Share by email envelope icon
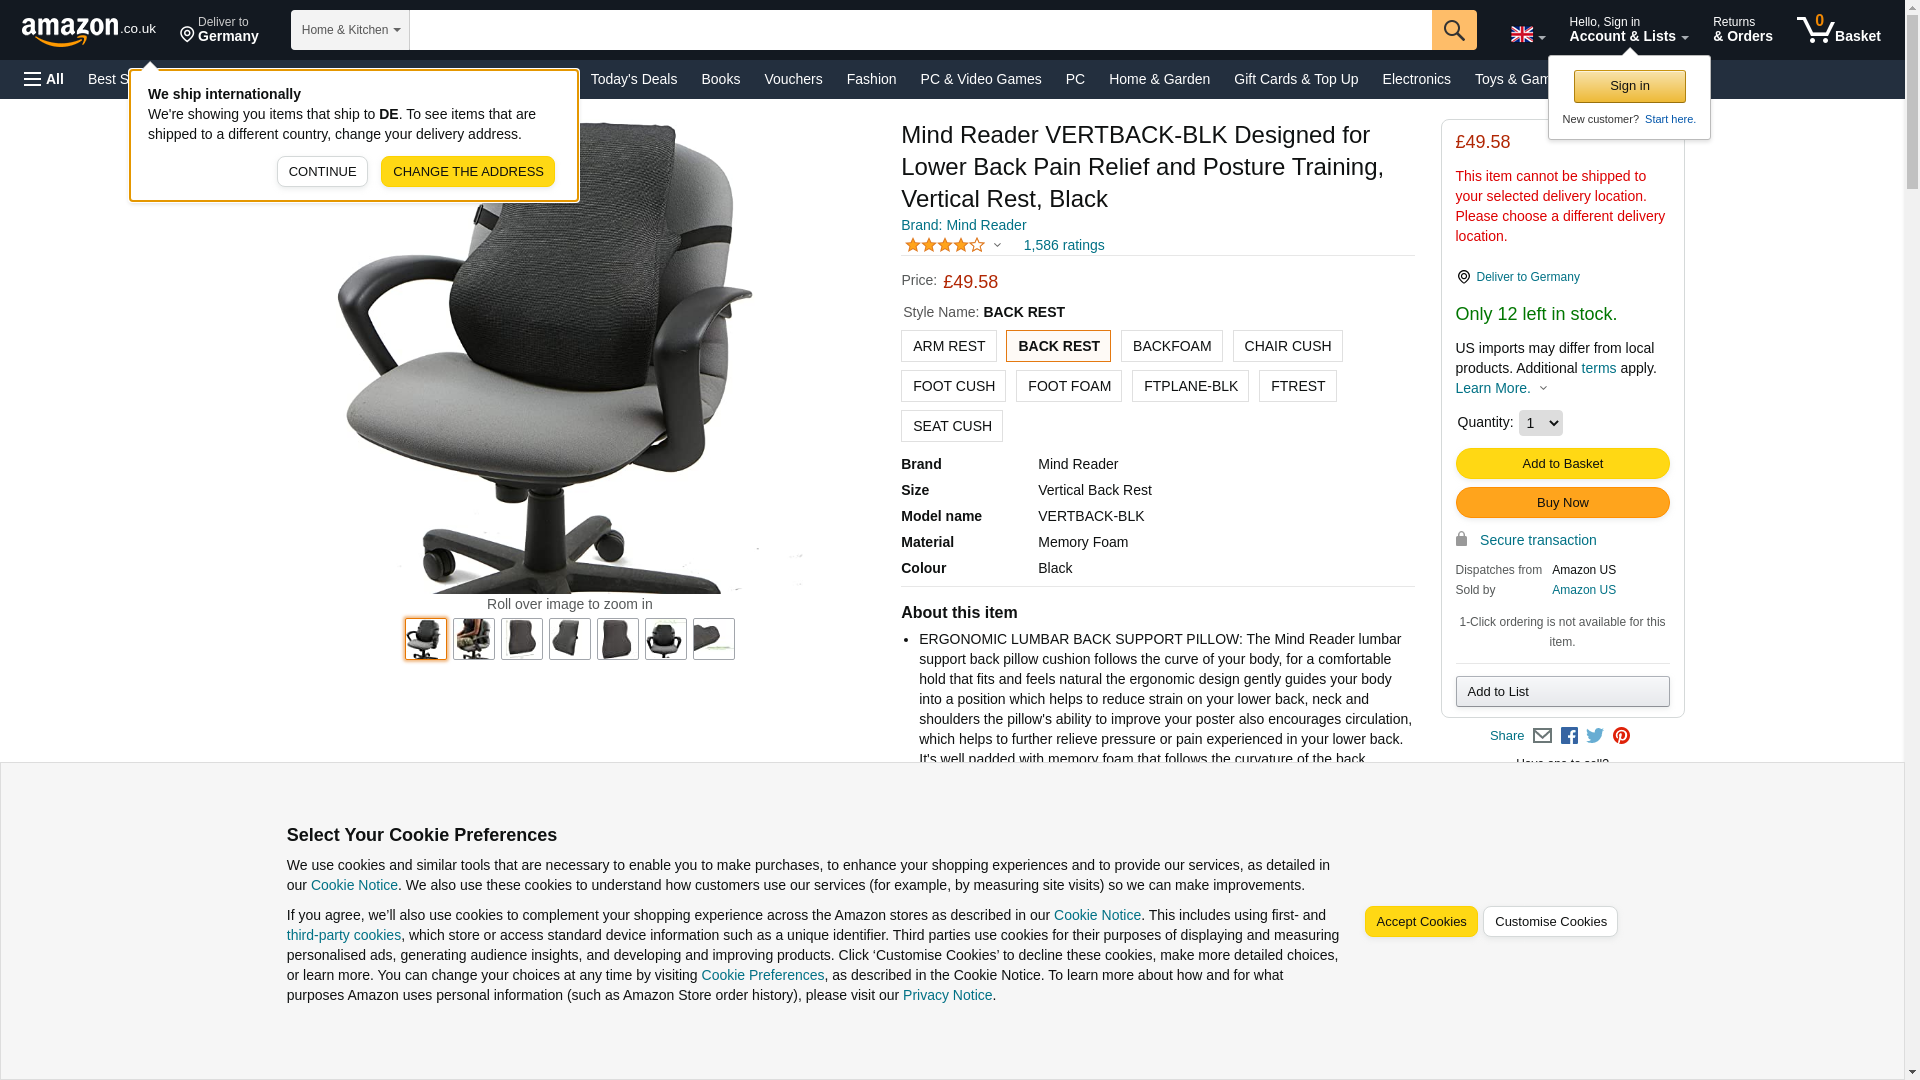 1542,736
